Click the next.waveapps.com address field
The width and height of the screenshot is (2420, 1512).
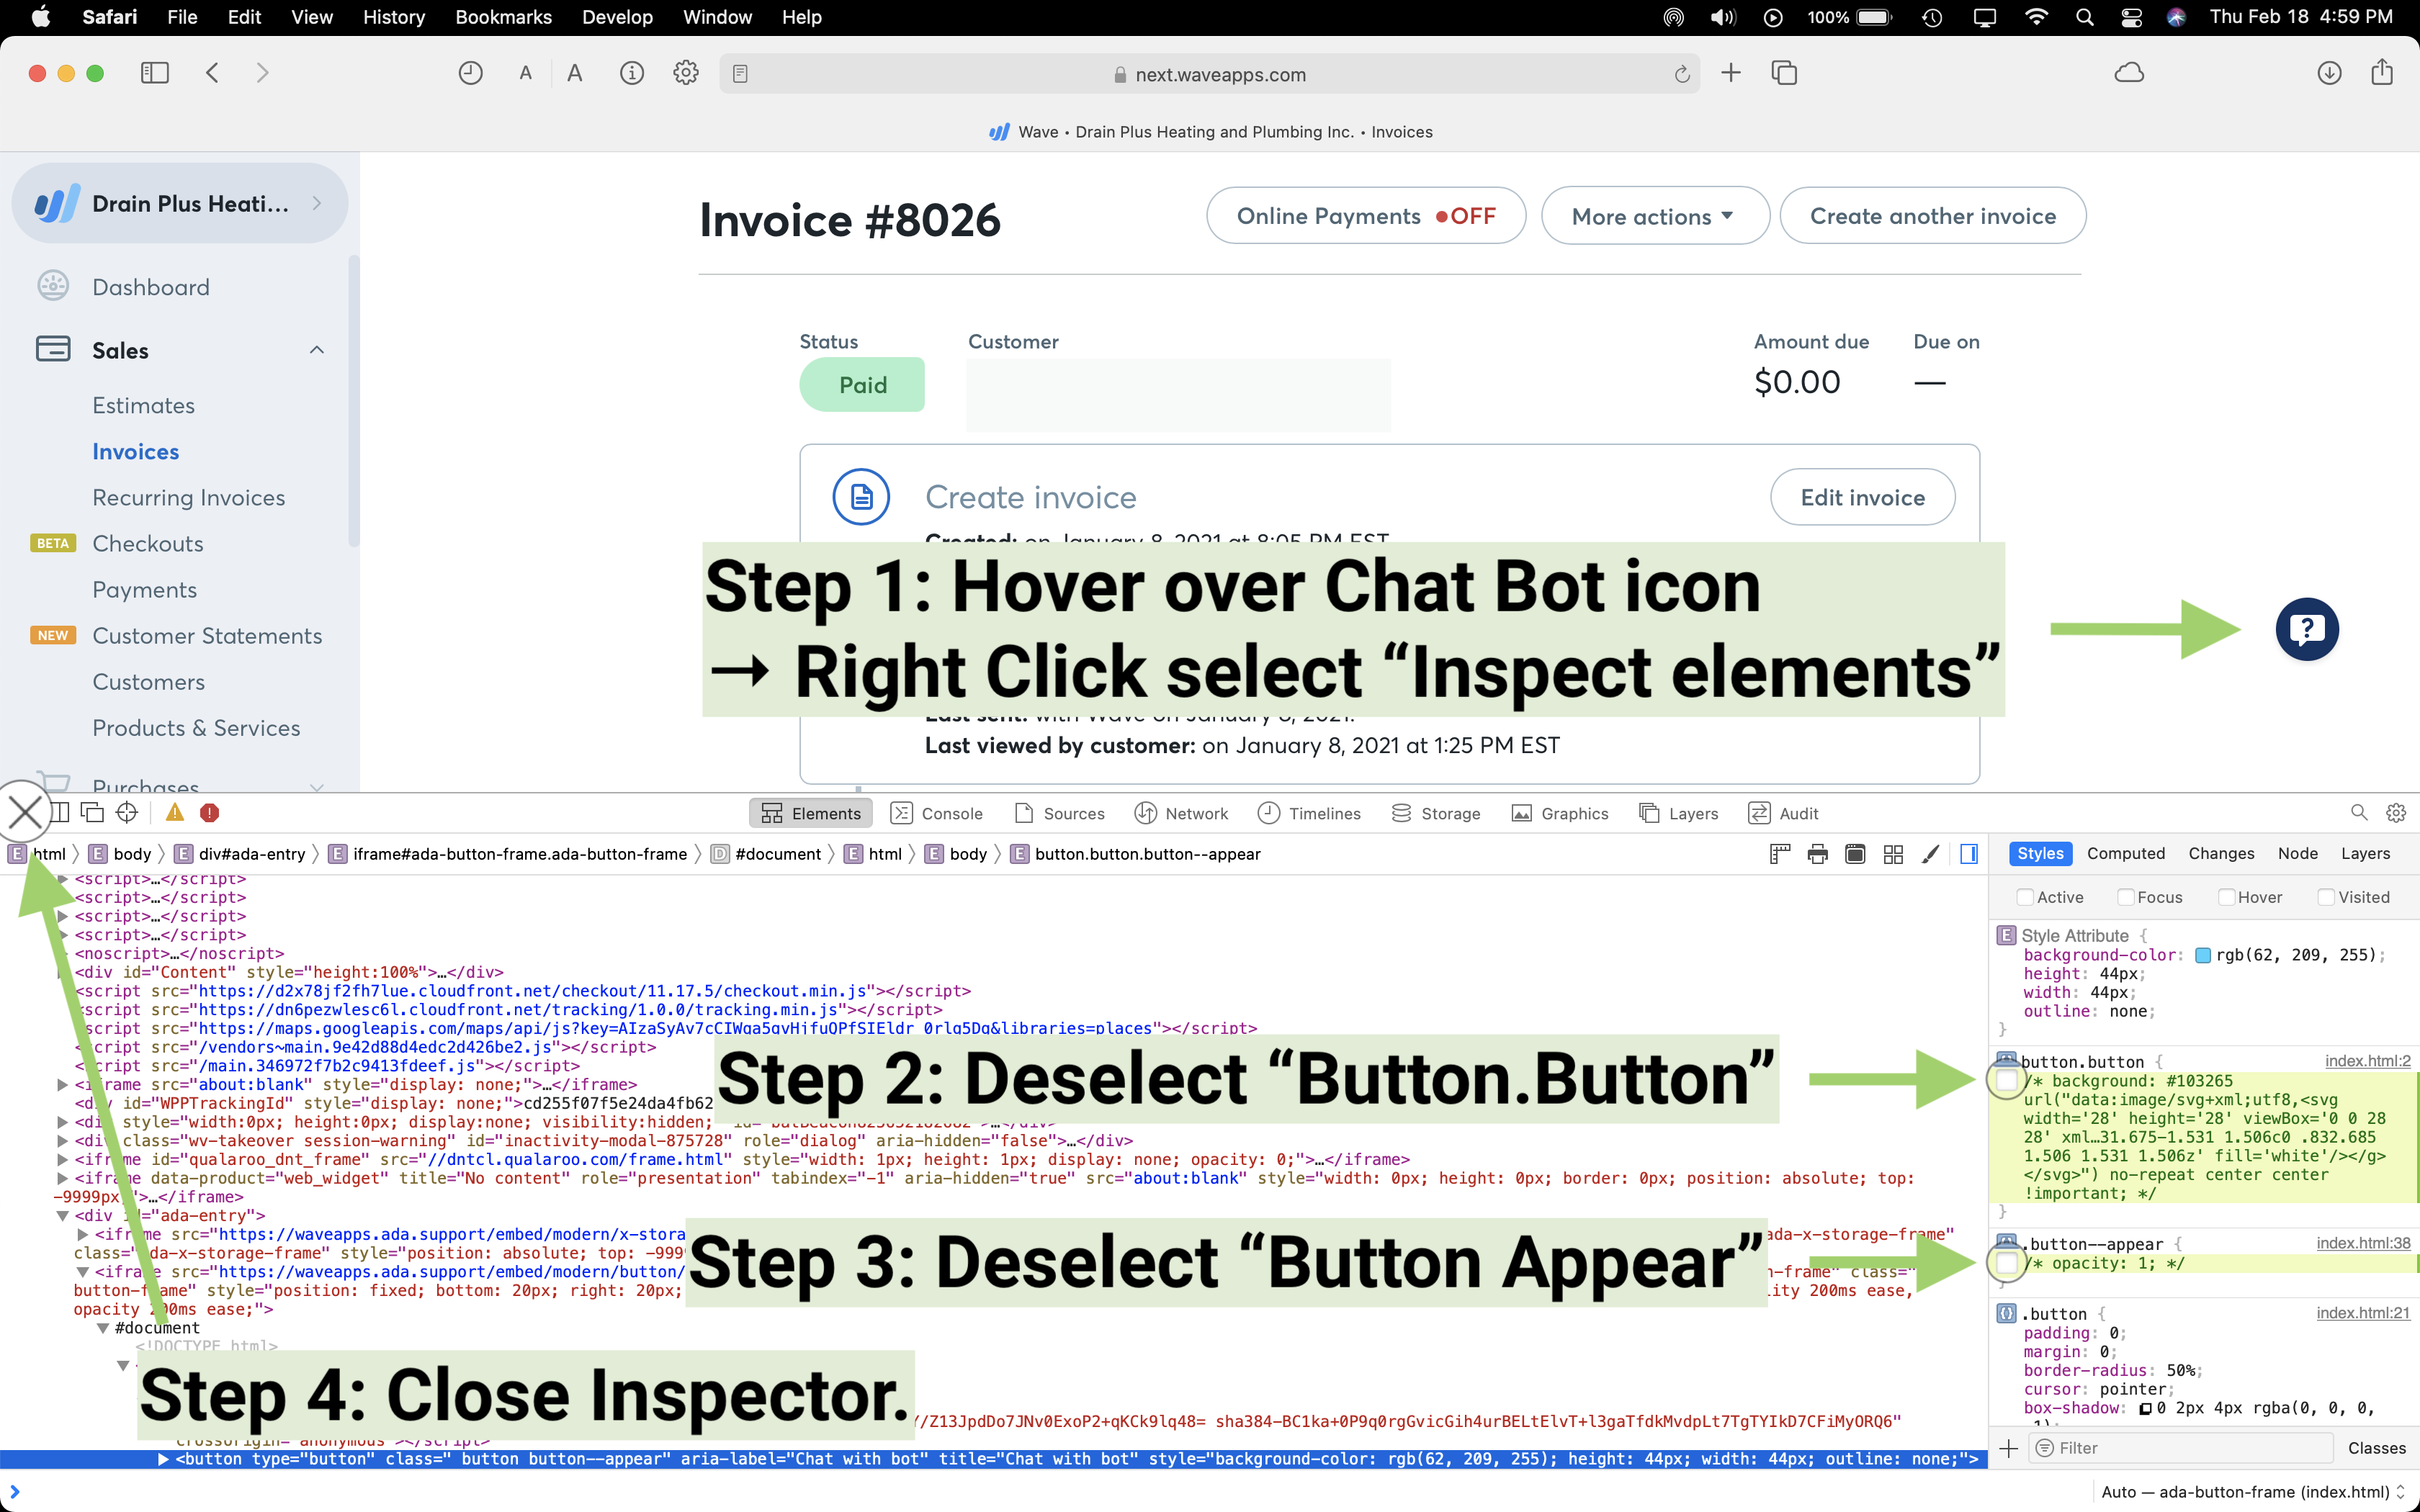[x=1209, y=74]
